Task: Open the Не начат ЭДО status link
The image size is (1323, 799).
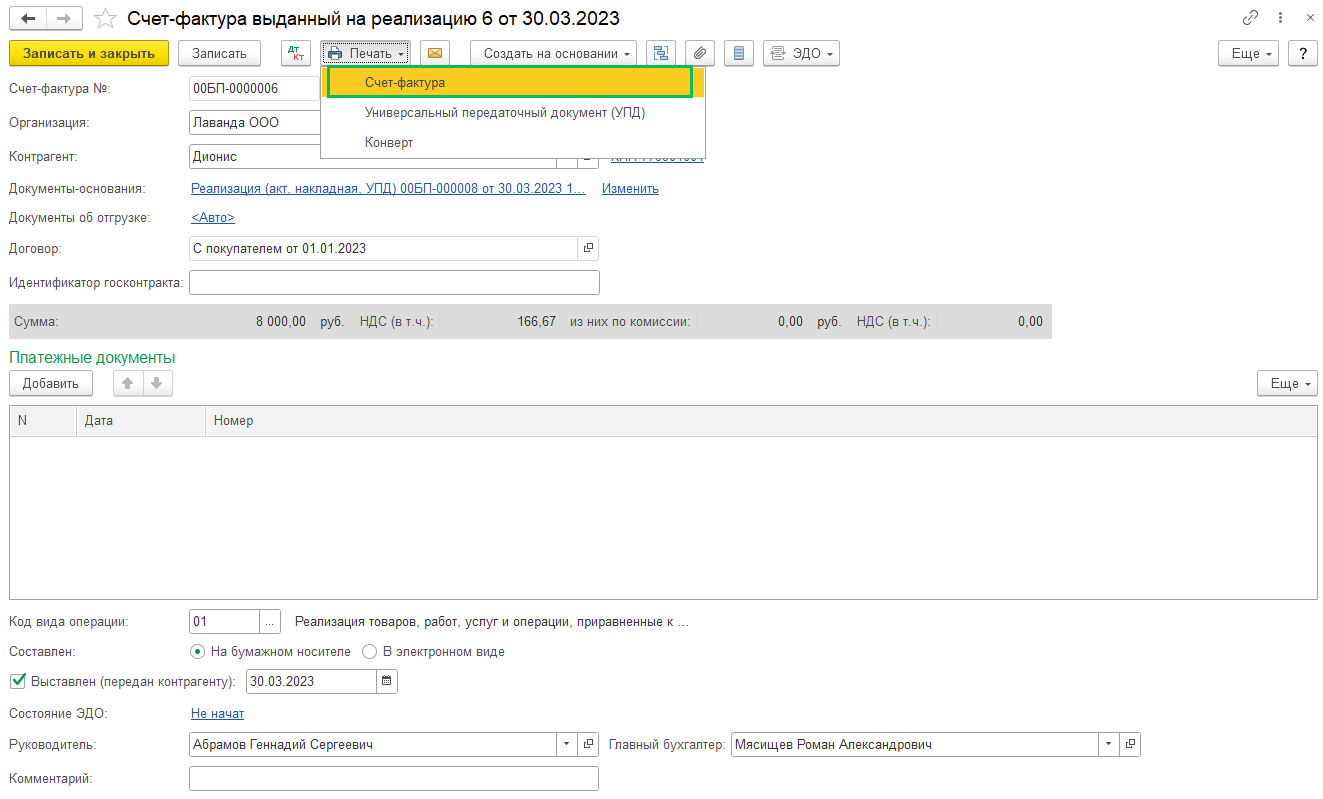Action: click(x=217, y=713)
